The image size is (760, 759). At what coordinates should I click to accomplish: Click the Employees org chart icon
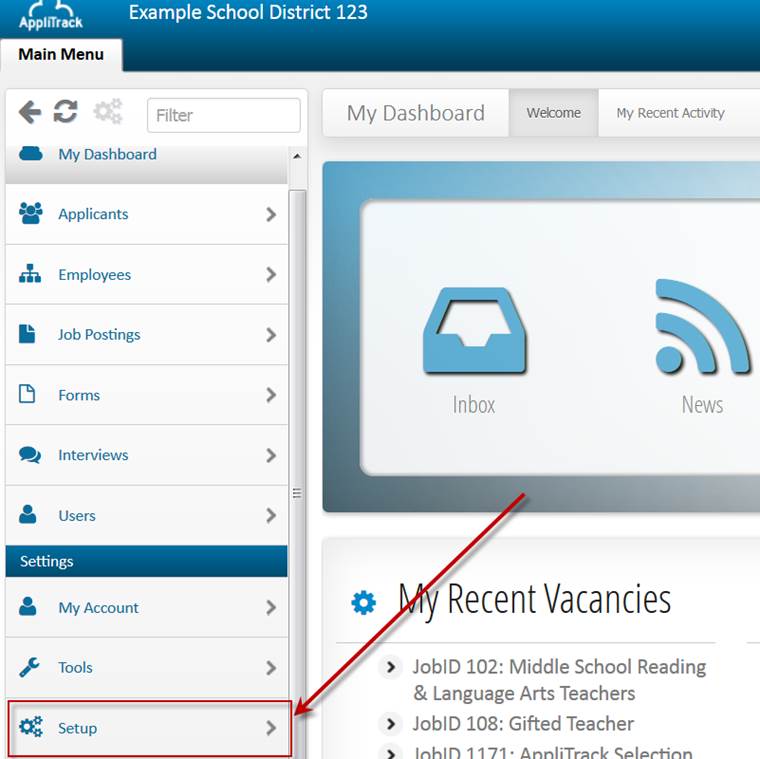pyautogui.click(x=30, y=273)
